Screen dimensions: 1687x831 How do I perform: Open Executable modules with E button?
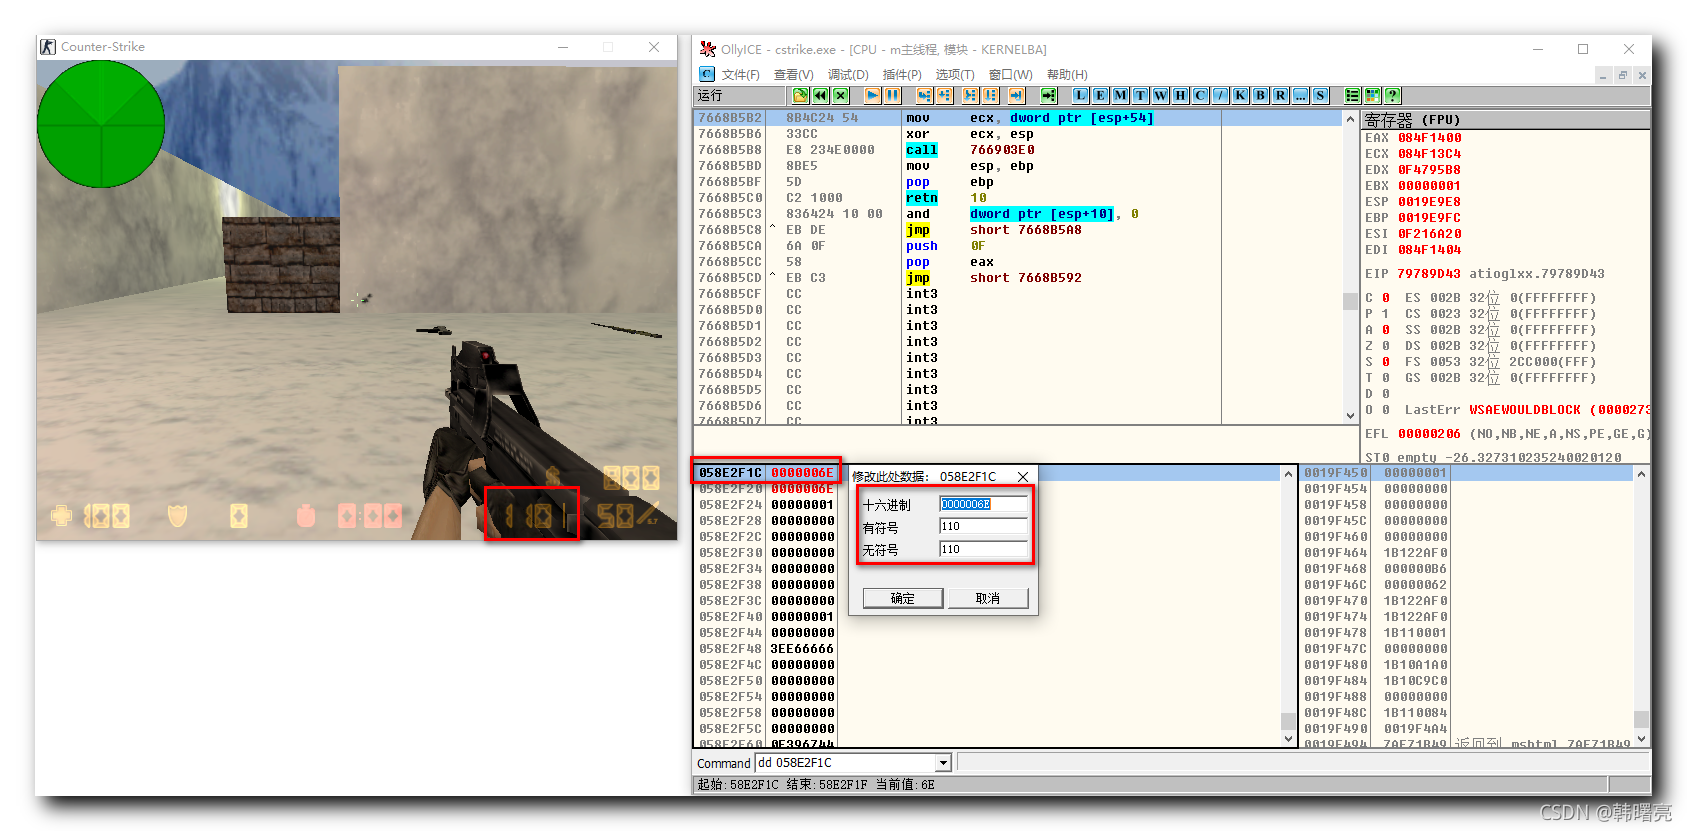point(1100,95)
